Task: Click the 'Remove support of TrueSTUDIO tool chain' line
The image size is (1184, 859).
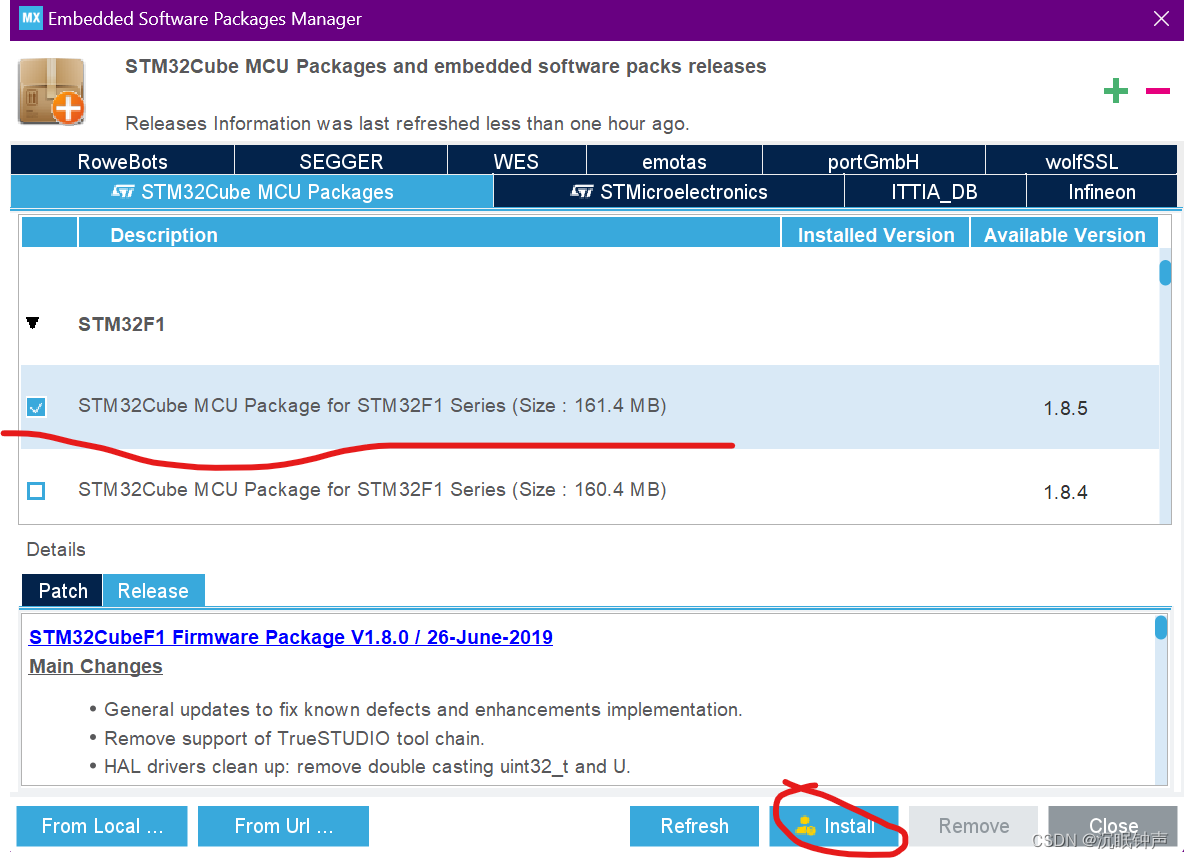Action: (294, 738)
